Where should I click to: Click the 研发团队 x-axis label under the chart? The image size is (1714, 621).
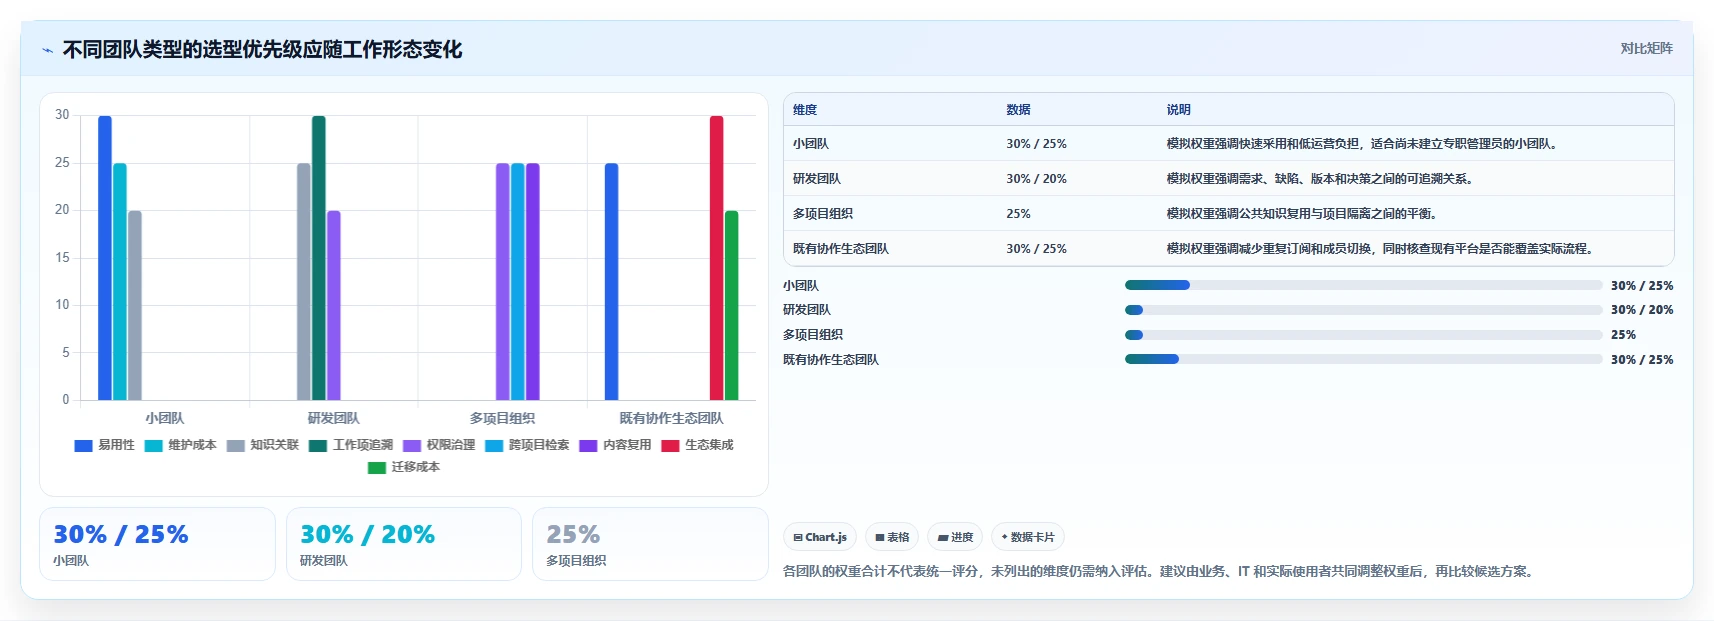333,418
